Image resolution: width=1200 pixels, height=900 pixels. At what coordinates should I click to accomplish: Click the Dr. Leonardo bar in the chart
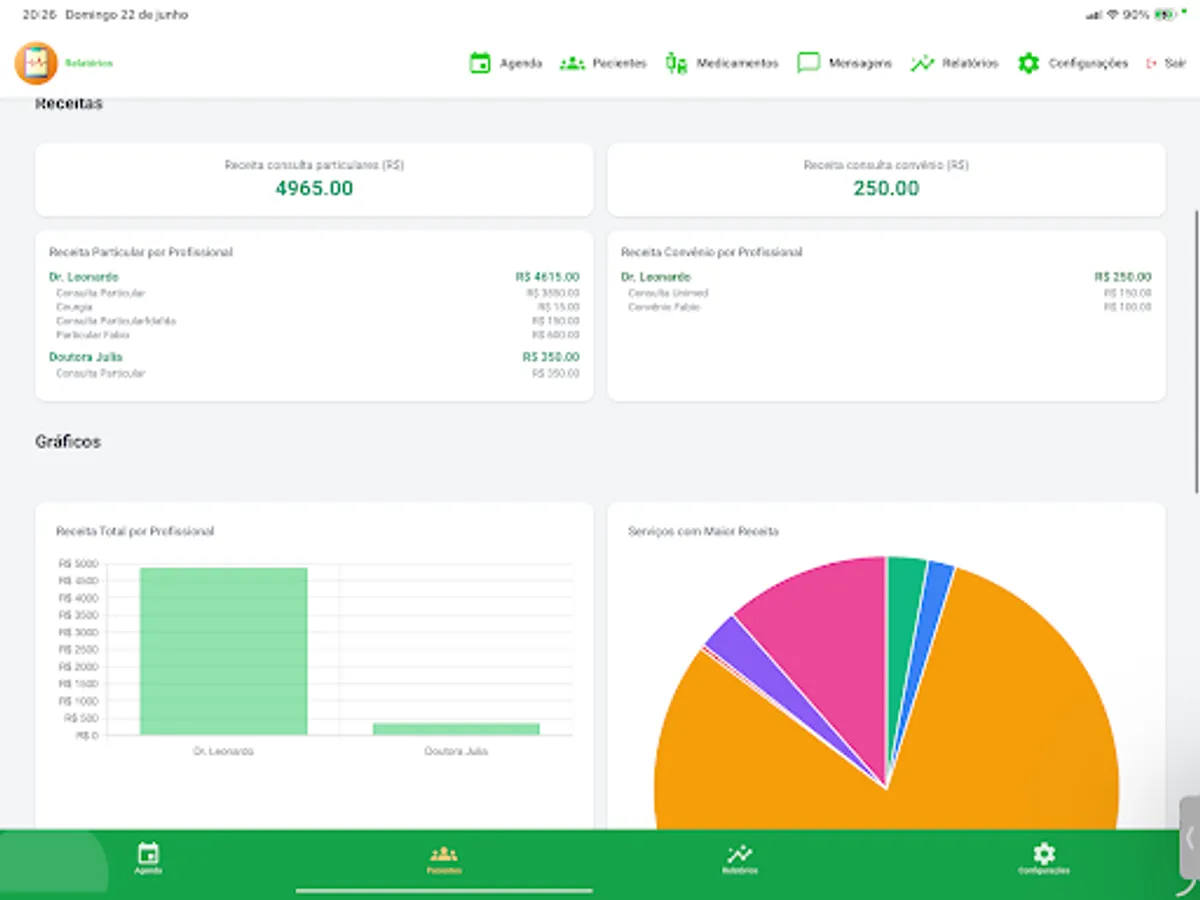pyautogui.click(x=223, y=651)
